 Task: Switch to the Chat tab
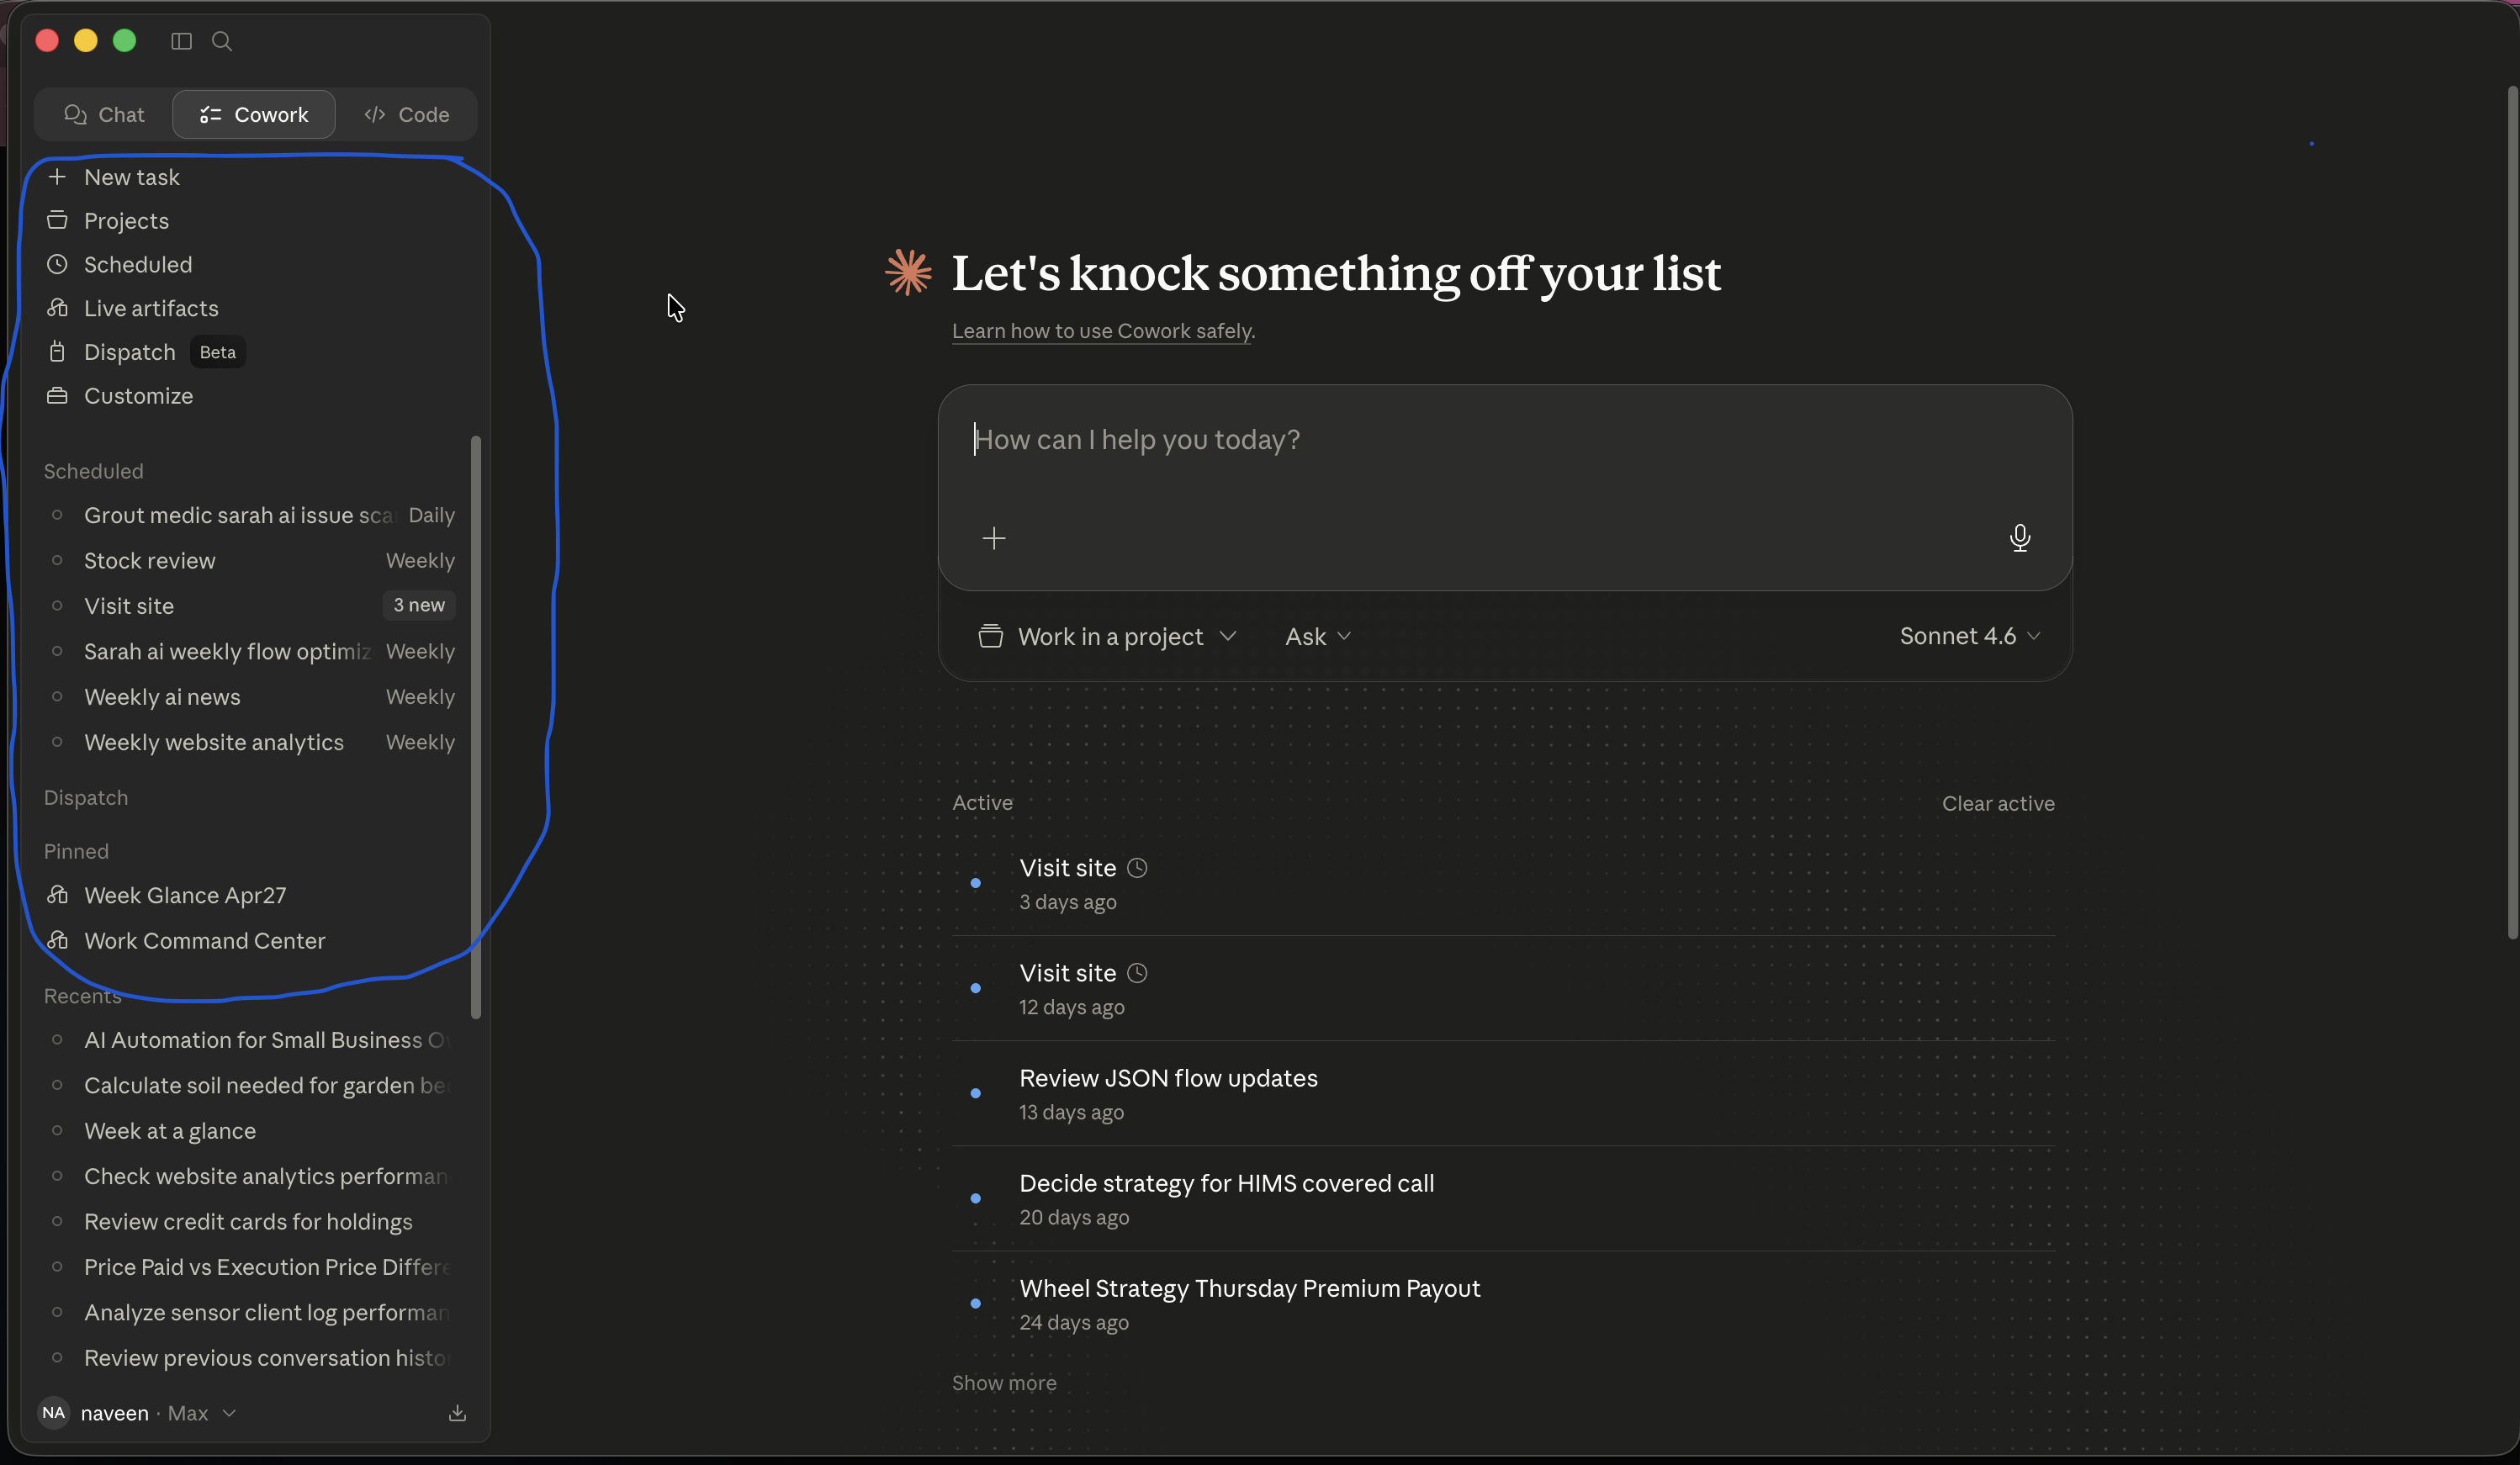(x=104, y=114)
